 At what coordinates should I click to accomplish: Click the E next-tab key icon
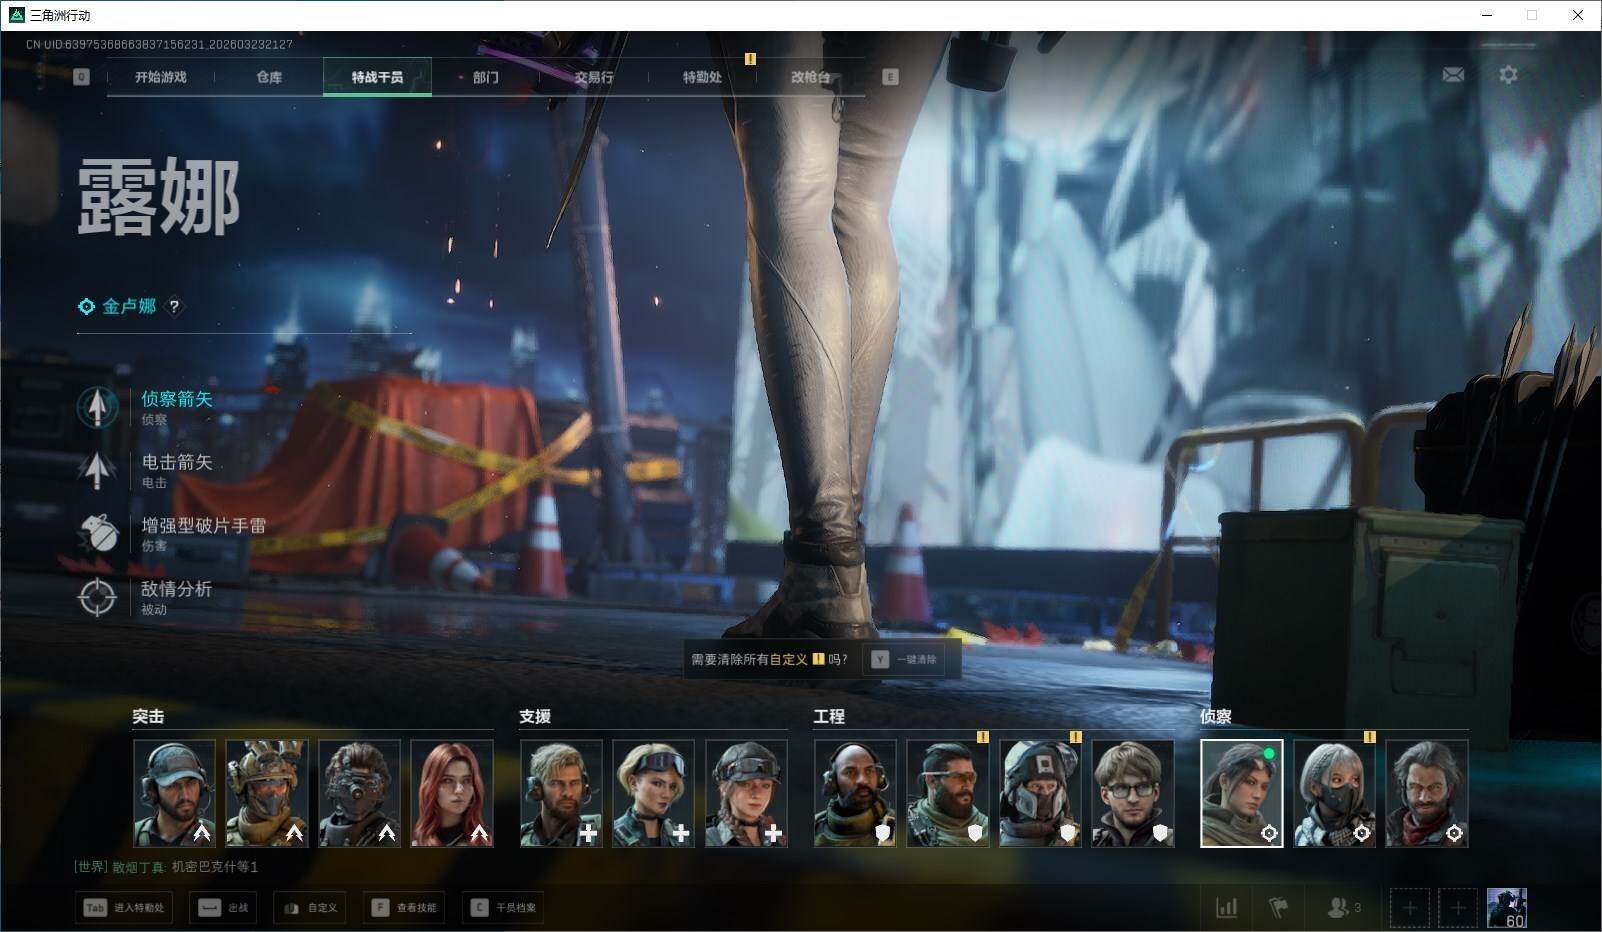click(x=890, y=77)
